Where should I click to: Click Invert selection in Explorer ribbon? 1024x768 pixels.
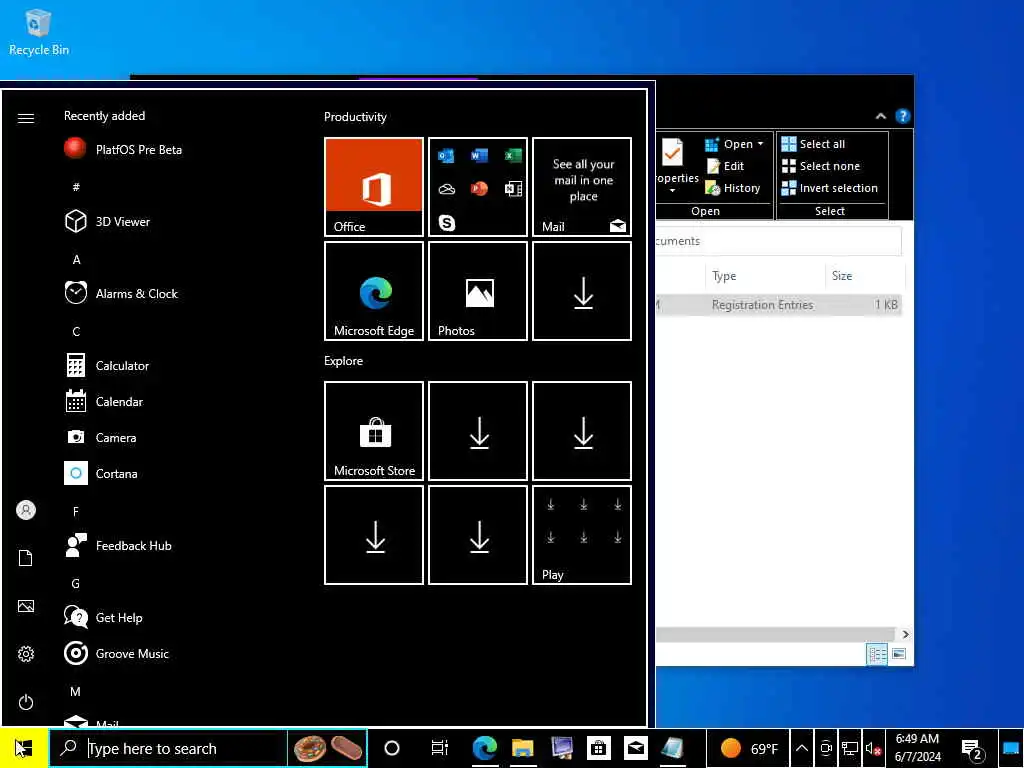point(829,188)
